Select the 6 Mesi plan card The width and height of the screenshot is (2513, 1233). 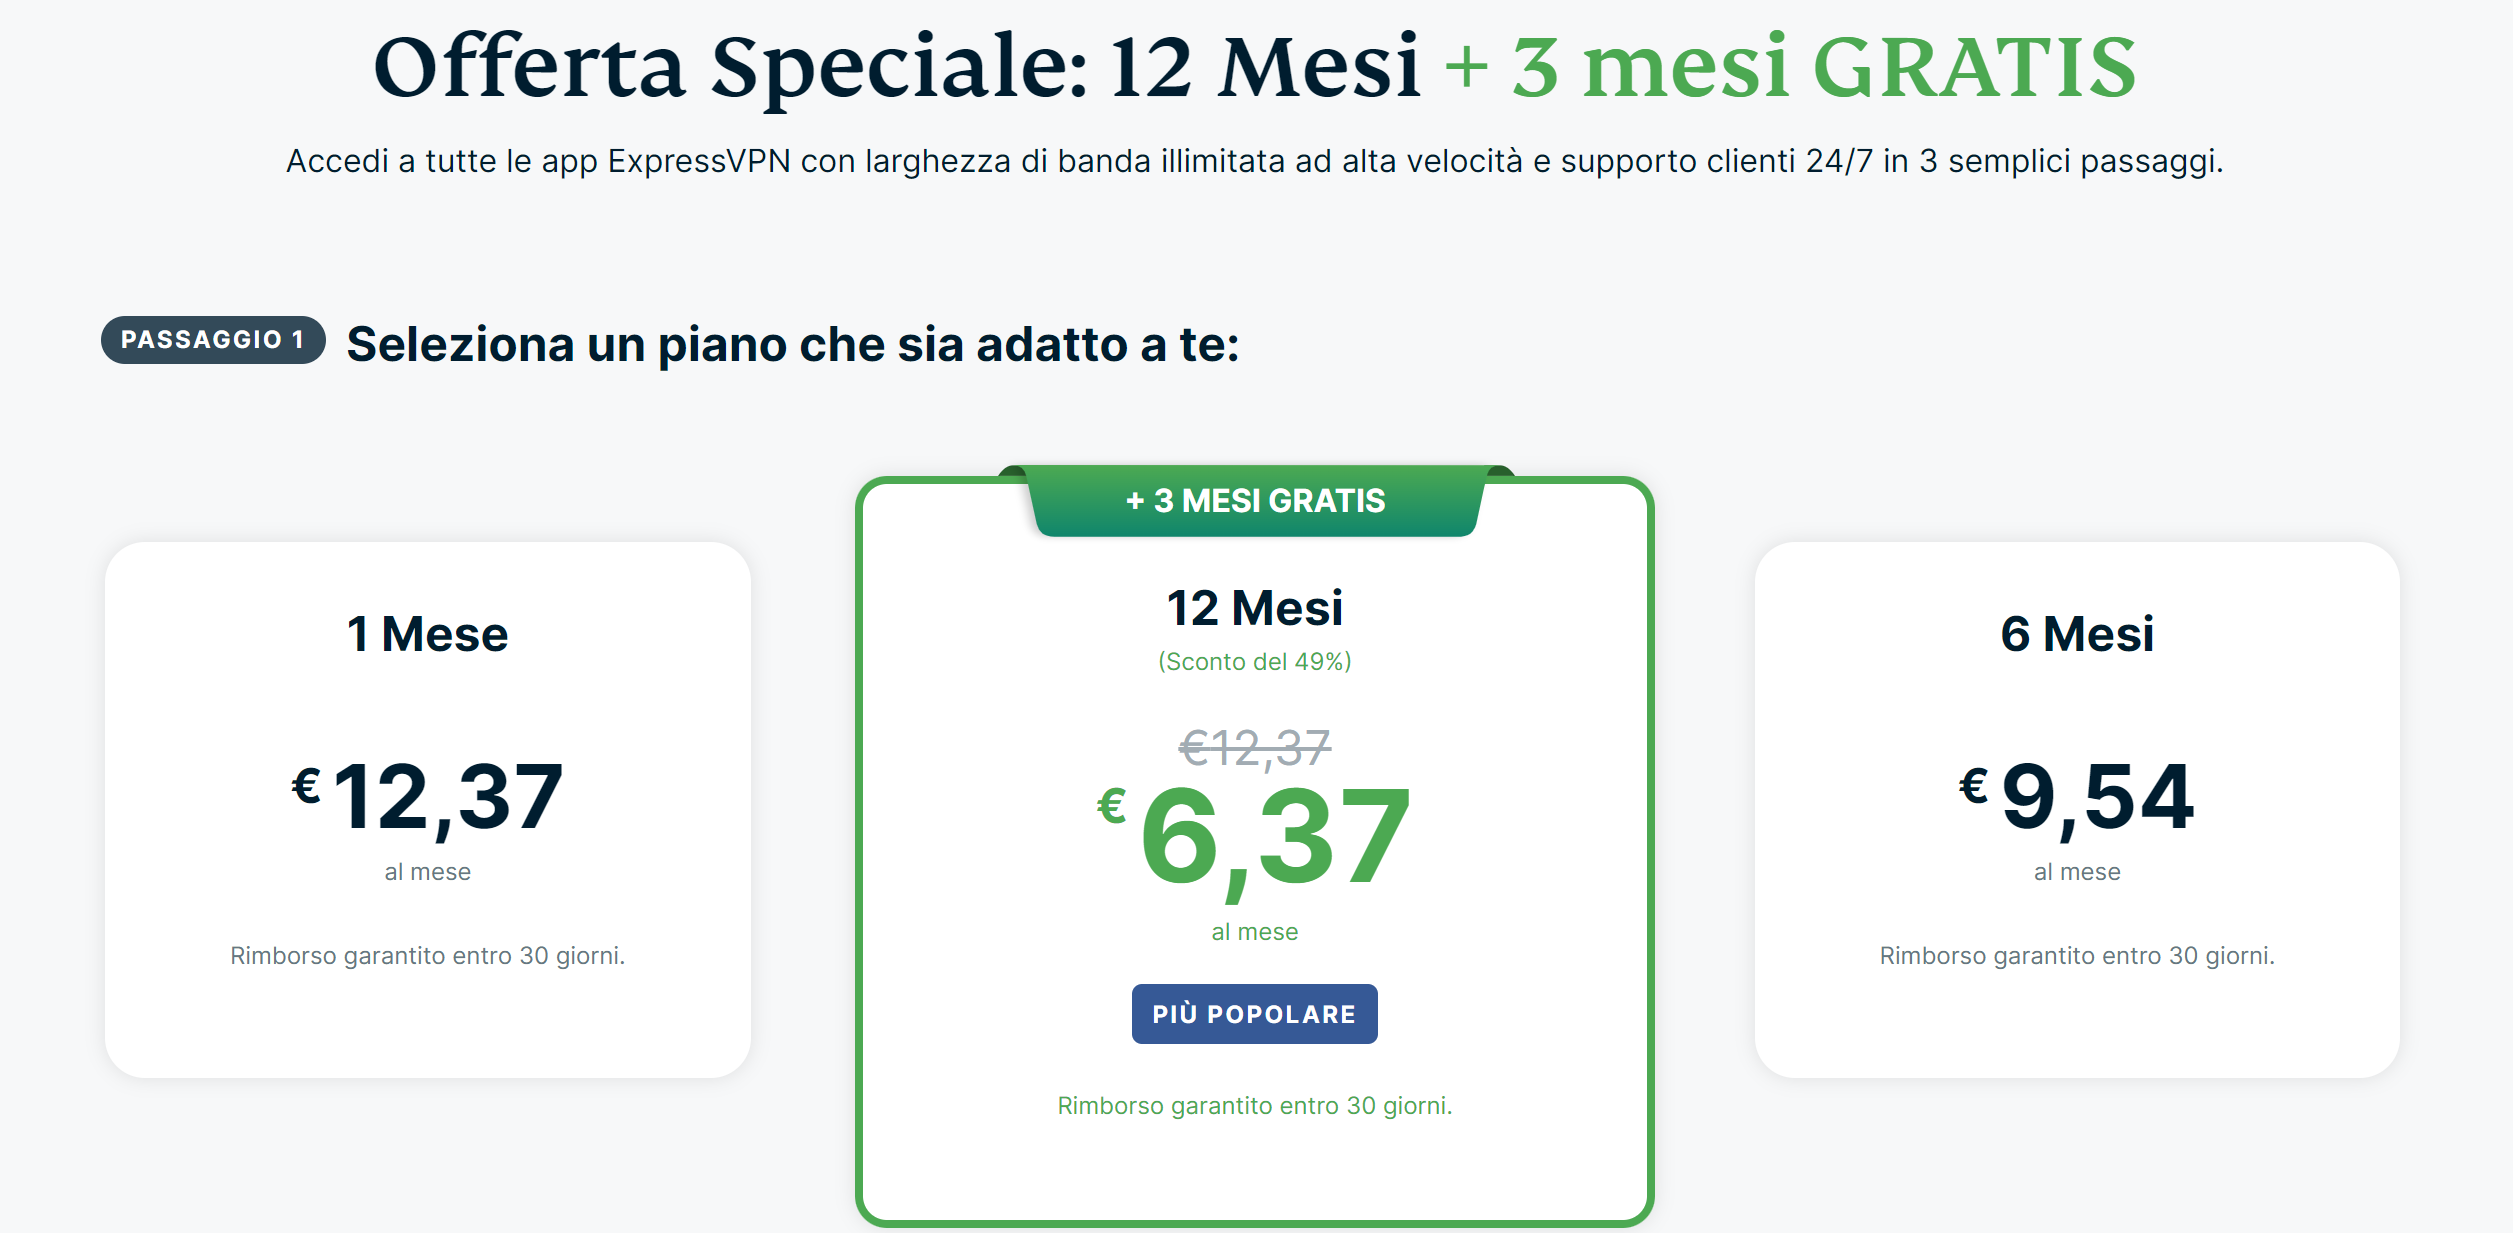pyautogui.click(x=2077, y=810)
